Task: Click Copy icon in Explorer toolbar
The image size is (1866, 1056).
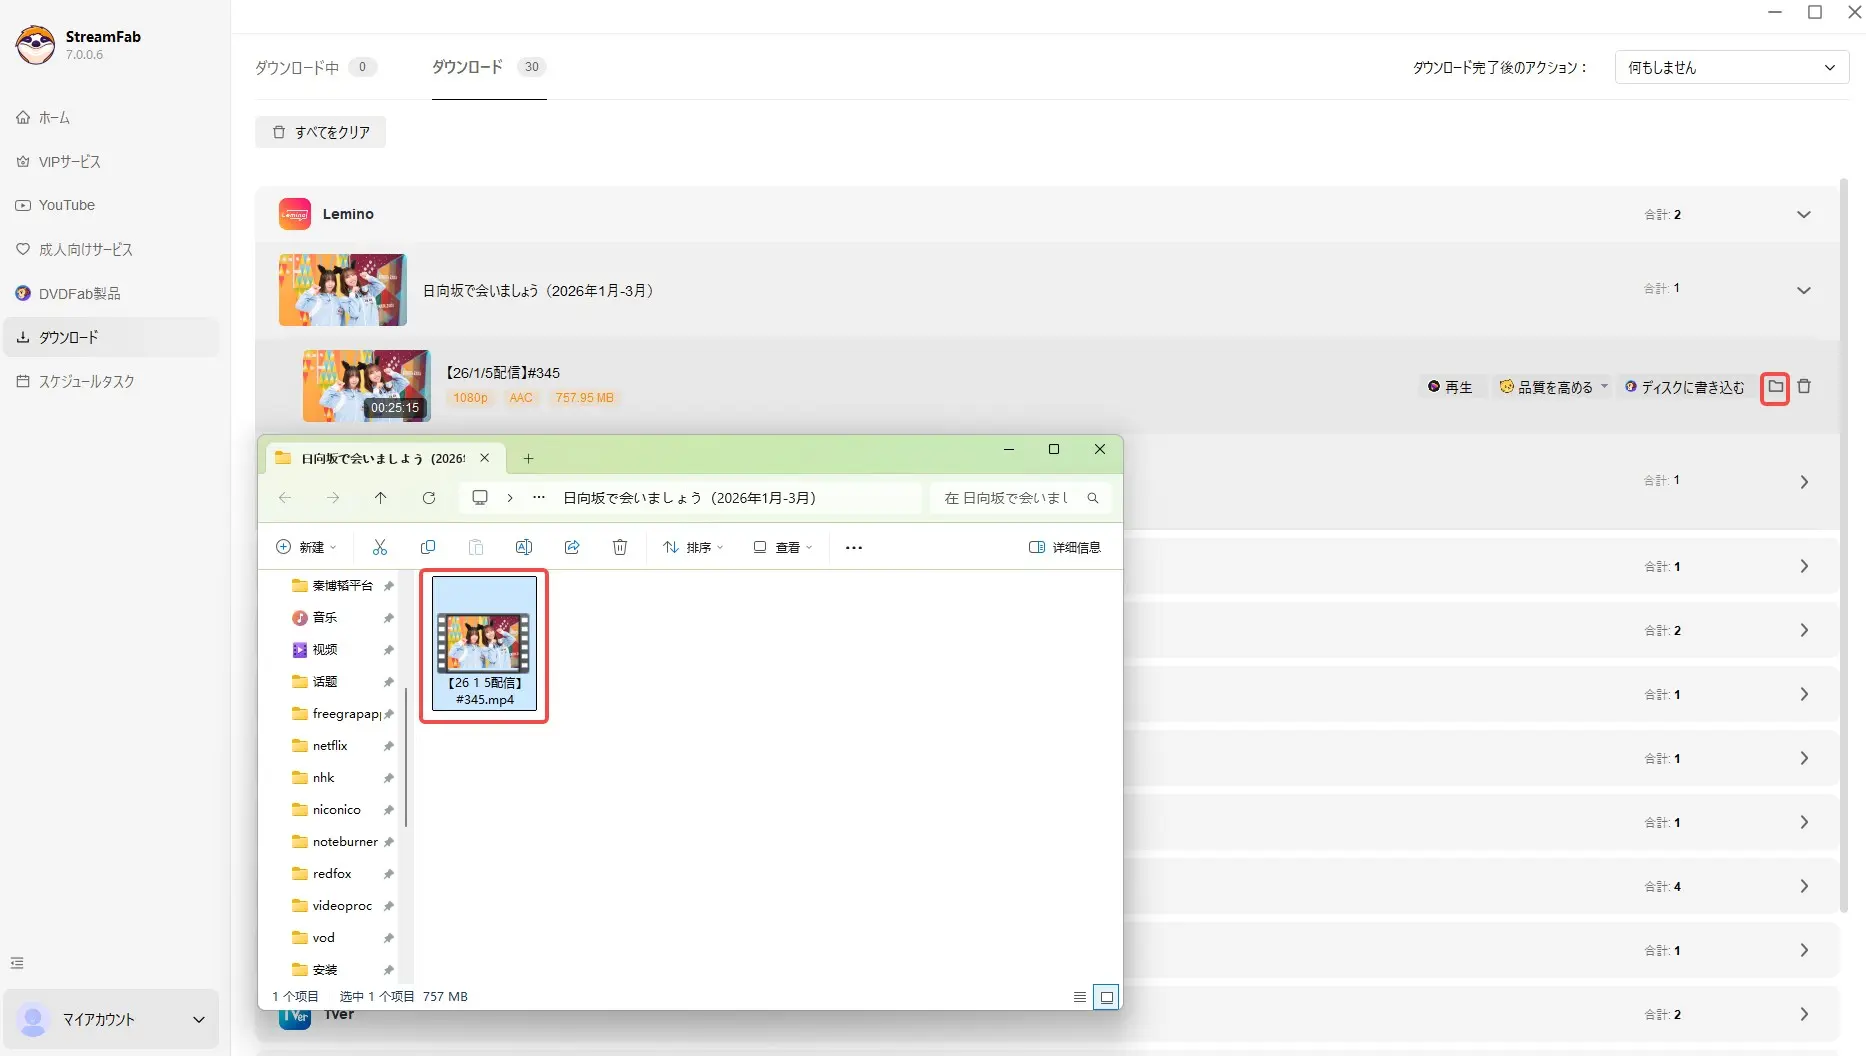Action: point(428,547)
